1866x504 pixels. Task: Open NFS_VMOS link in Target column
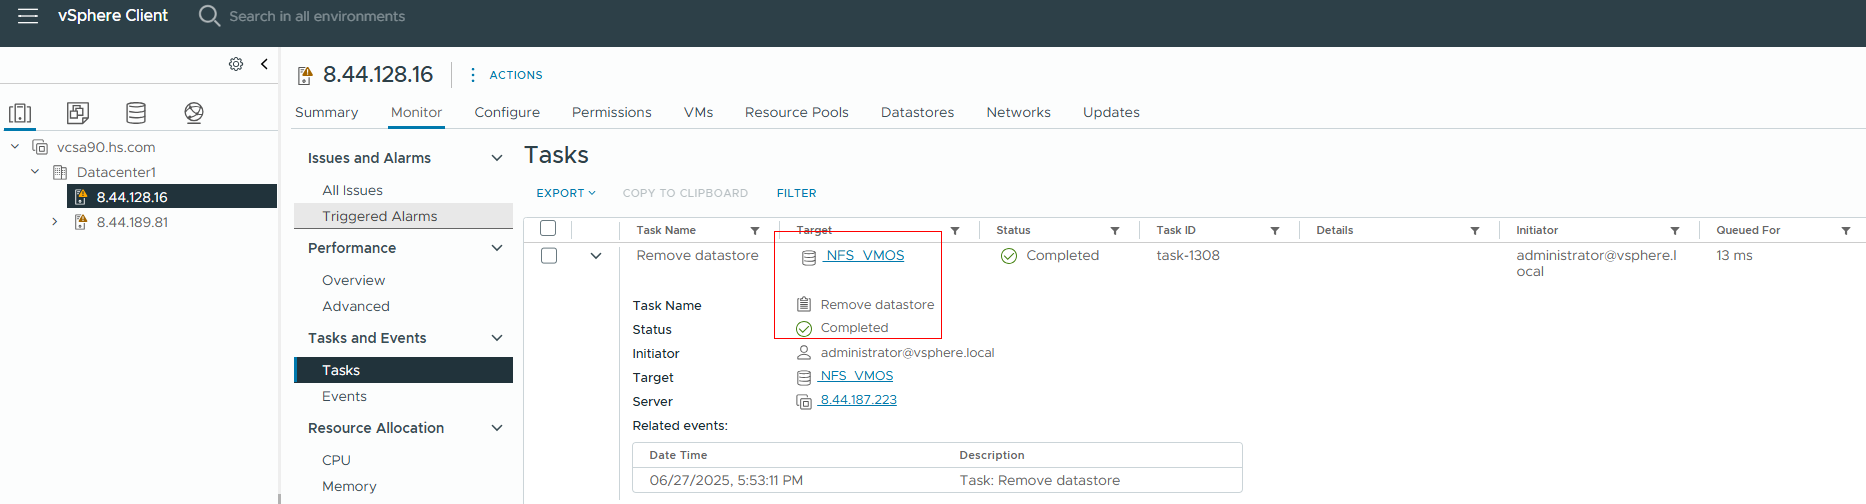click(864, 256)
